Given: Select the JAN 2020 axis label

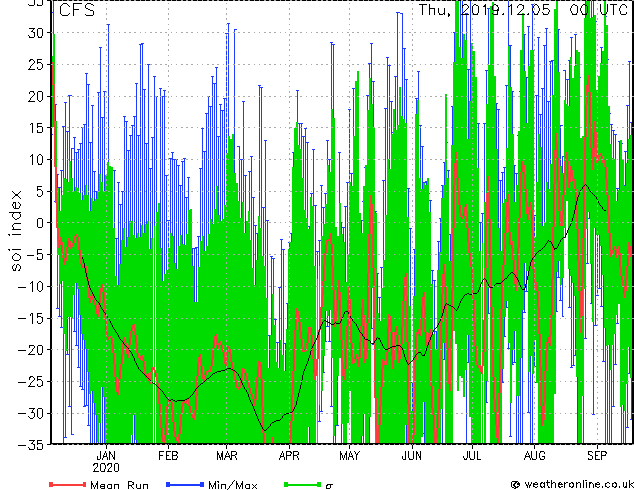Looking at the screenshot, I should coord(106,462).
